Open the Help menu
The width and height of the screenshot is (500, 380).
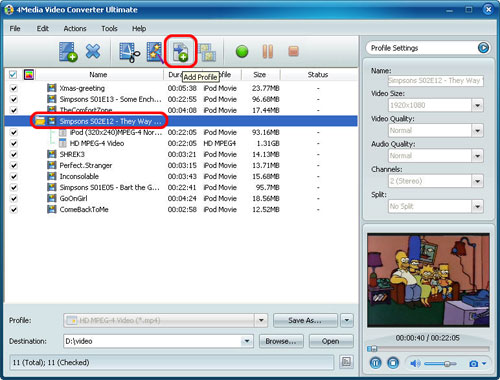point(139,29)
